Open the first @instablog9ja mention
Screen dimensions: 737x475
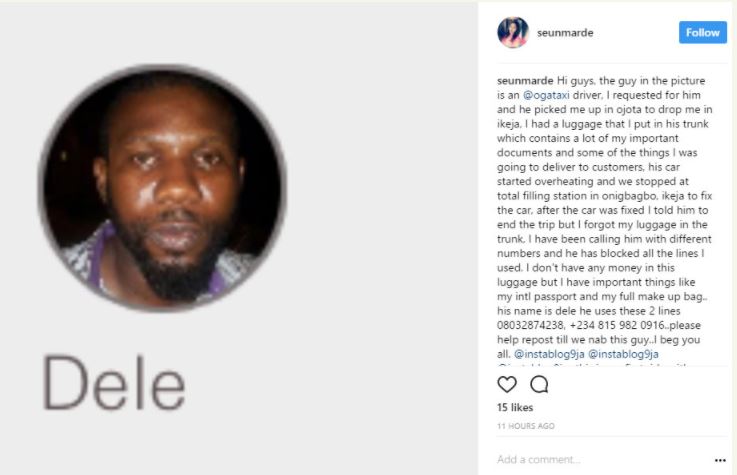[549, 354]
